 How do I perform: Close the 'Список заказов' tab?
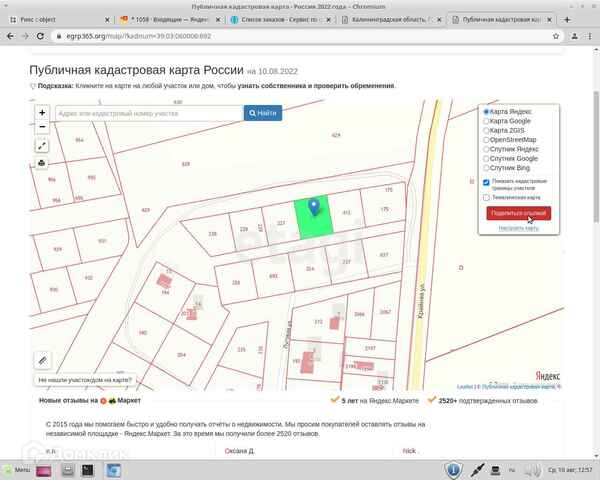[x=328, y=20]
